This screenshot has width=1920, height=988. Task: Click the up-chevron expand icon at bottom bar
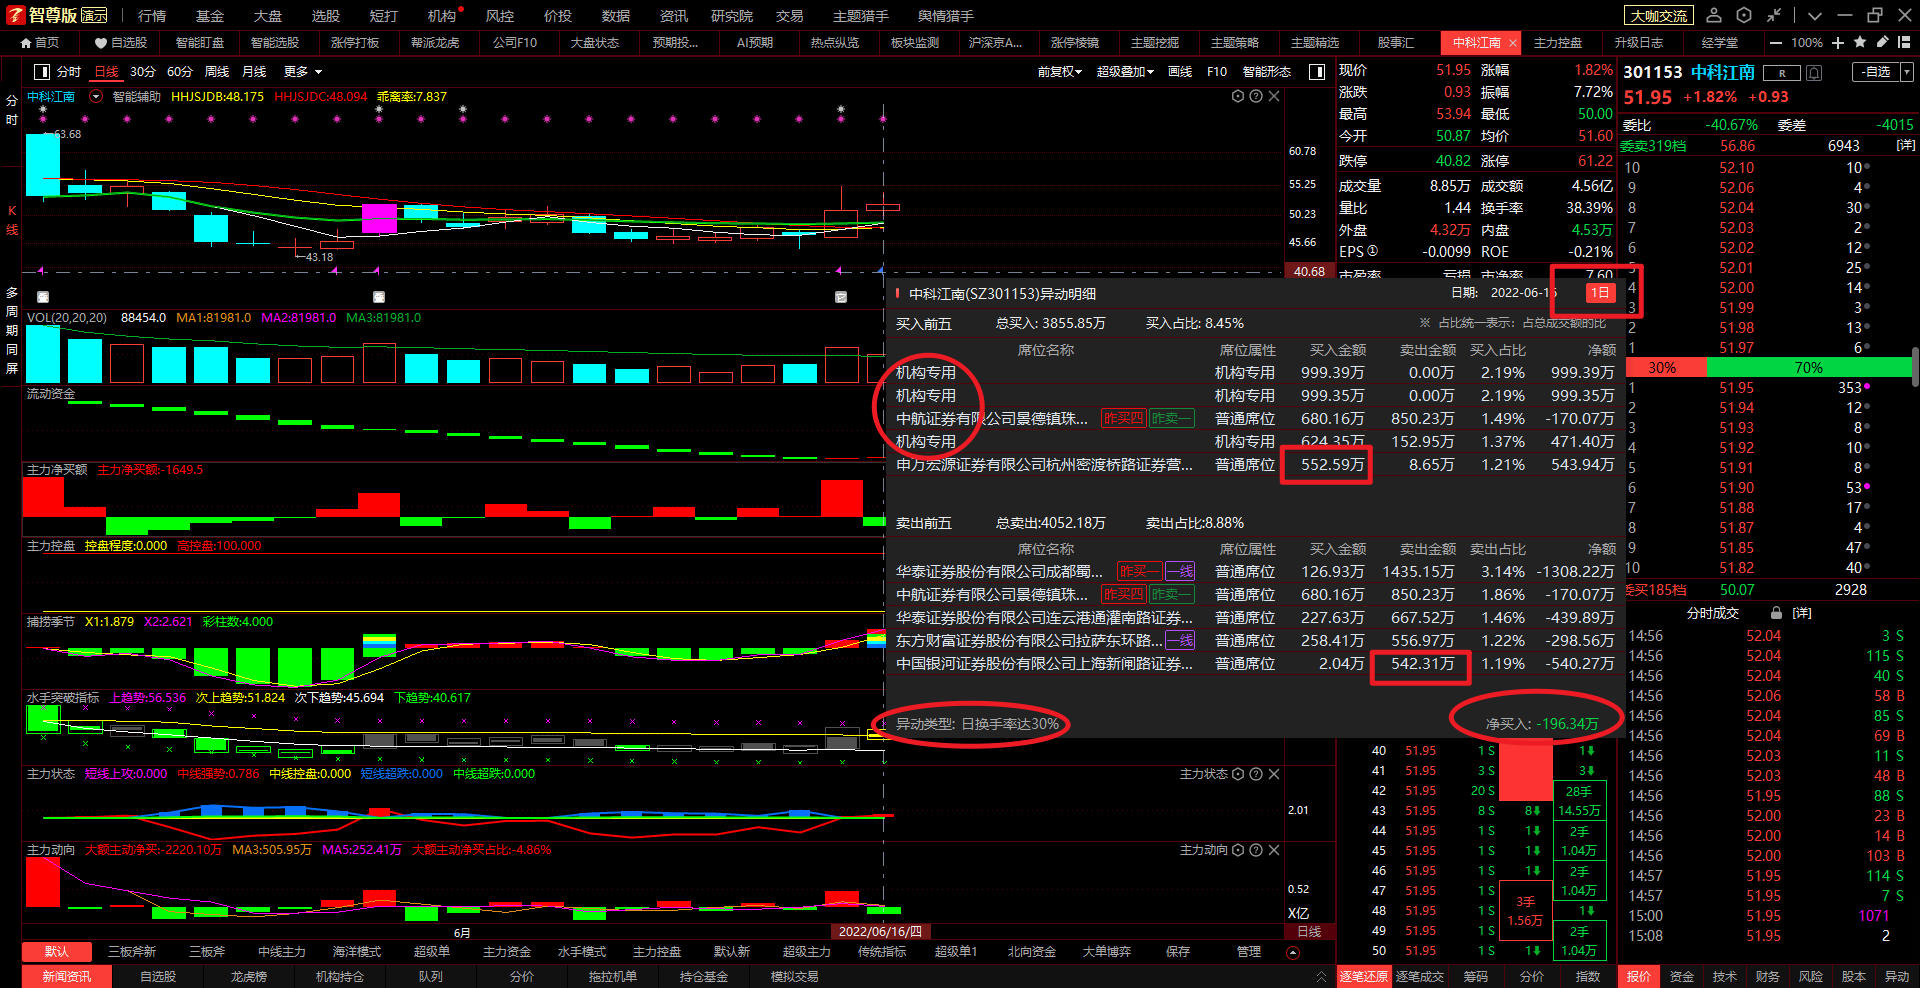pos(1321,977)
